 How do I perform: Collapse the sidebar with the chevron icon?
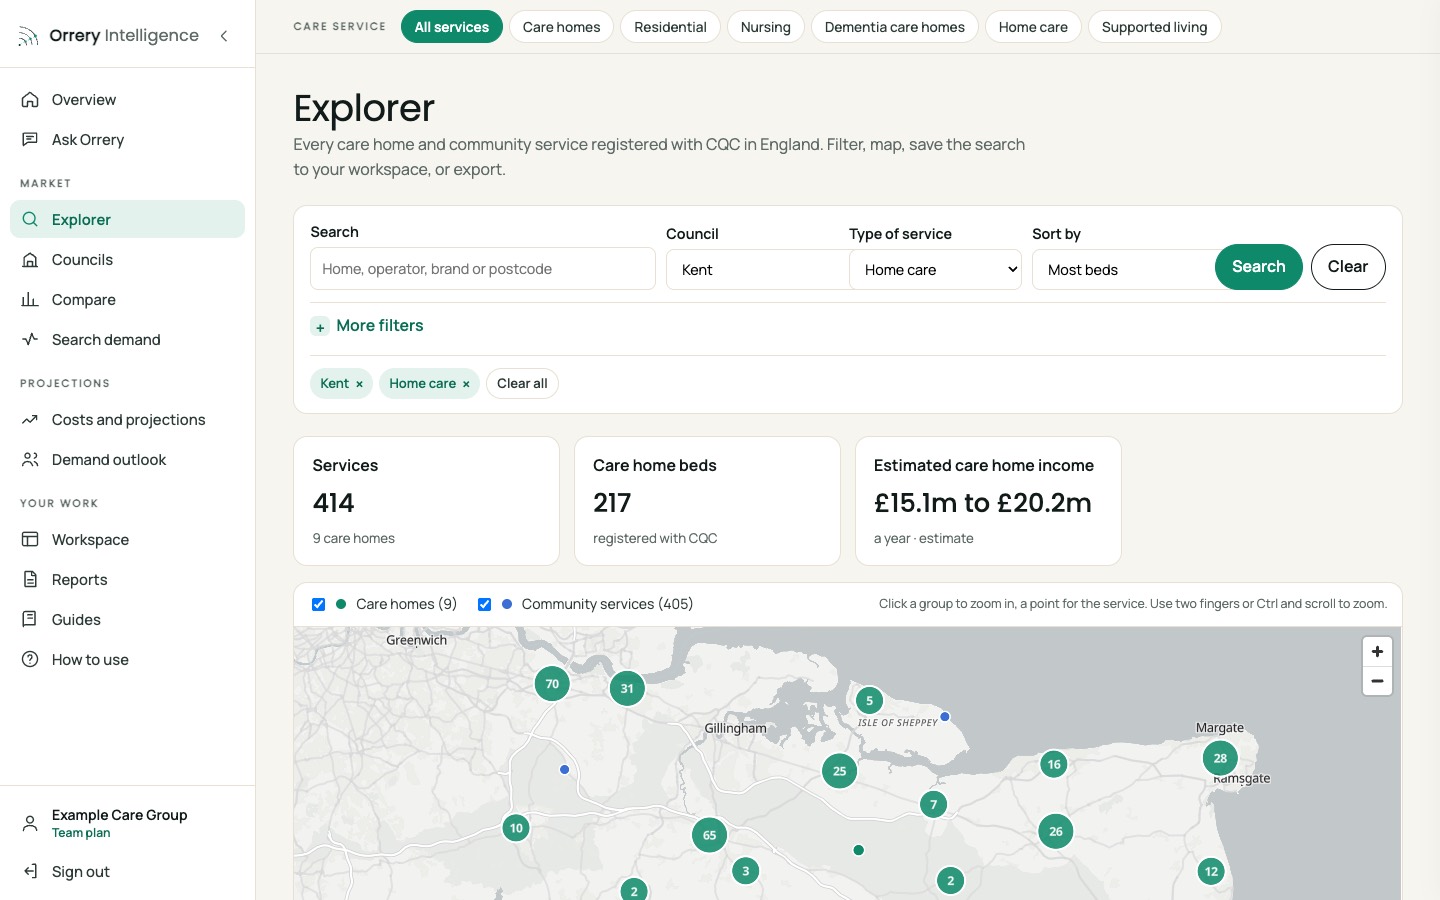(224, 36)
